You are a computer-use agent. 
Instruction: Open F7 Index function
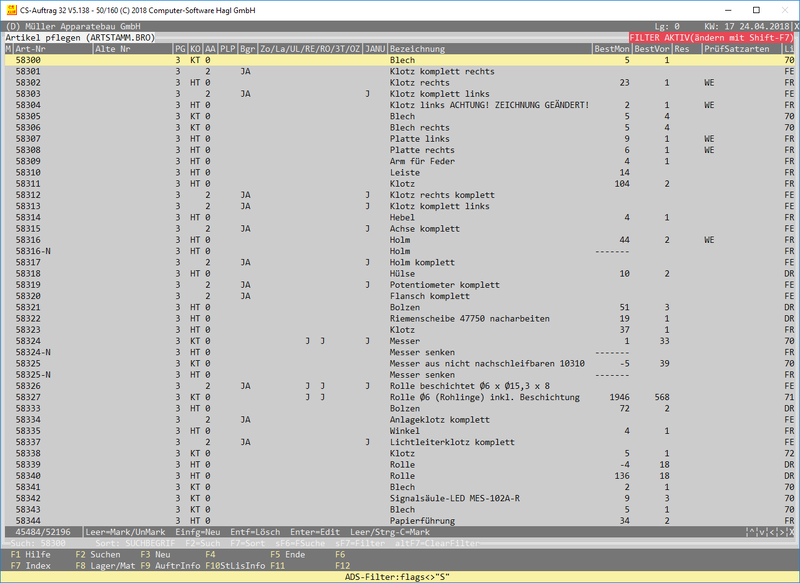point(31,566)
